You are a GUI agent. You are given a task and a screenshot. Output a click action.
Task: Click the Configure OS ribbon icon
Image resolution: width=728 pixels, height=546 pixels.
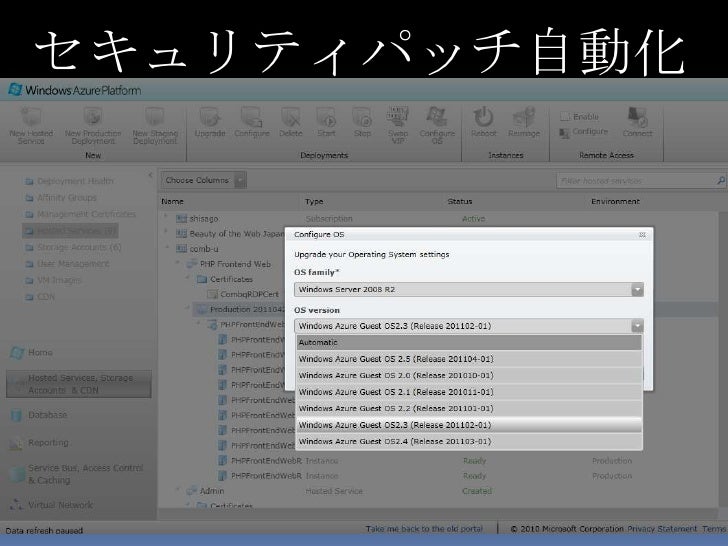pyautogui.click(x=437, y=117)
